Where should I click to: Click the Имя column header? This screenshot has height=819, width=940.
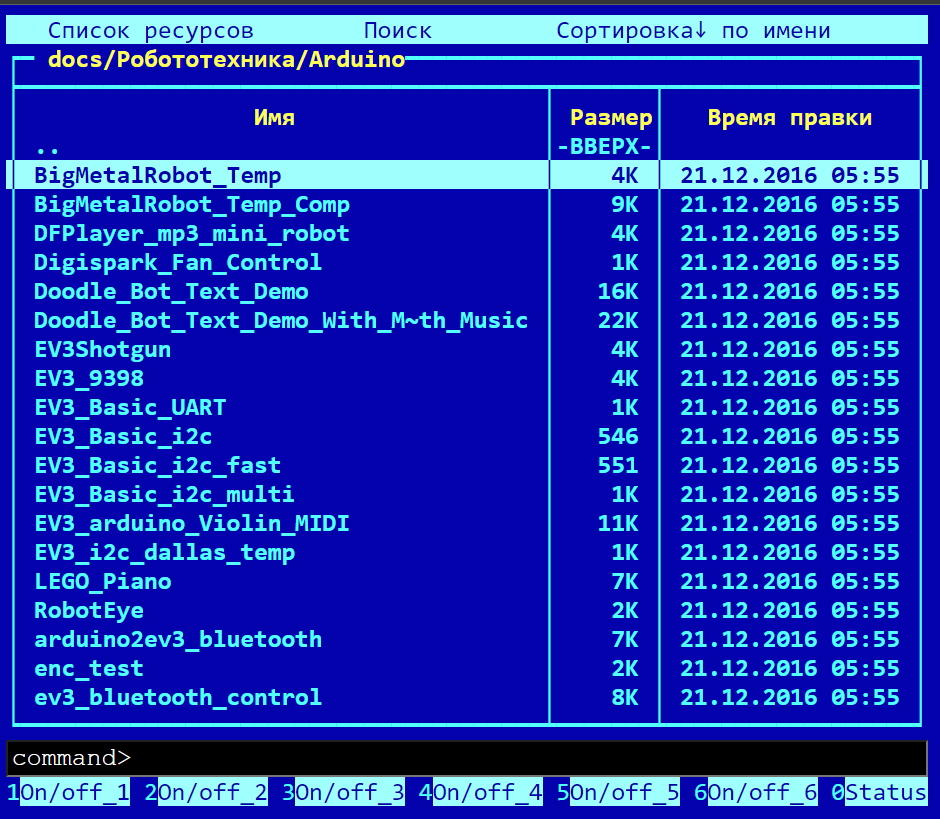click(274, 118)
